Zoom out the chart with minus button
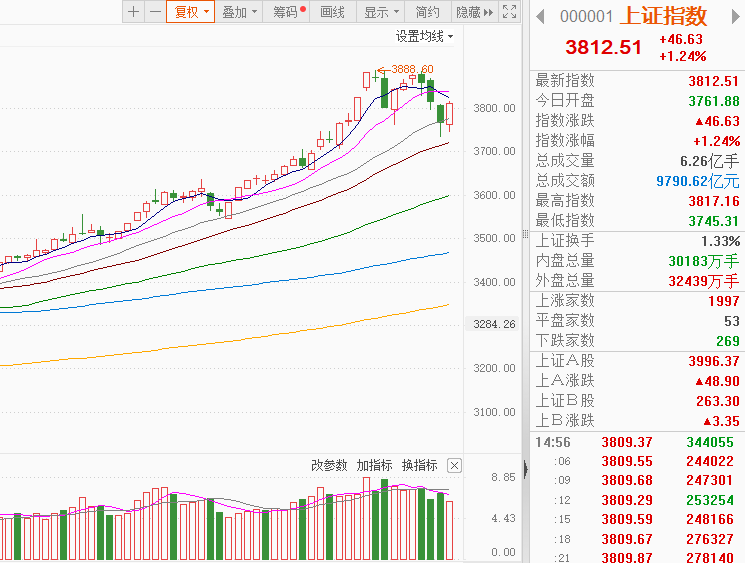This screenshot has width=745, height=563. 155,12
